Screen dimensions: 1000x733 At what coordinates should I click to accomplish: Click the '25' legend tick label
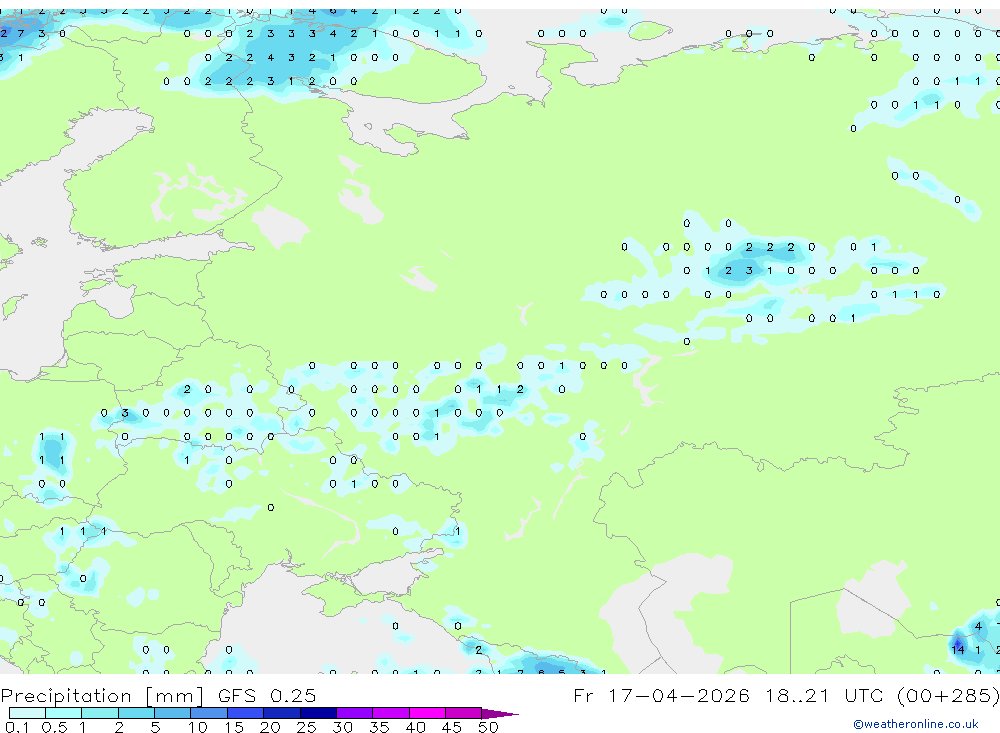[x=307, y=727]
